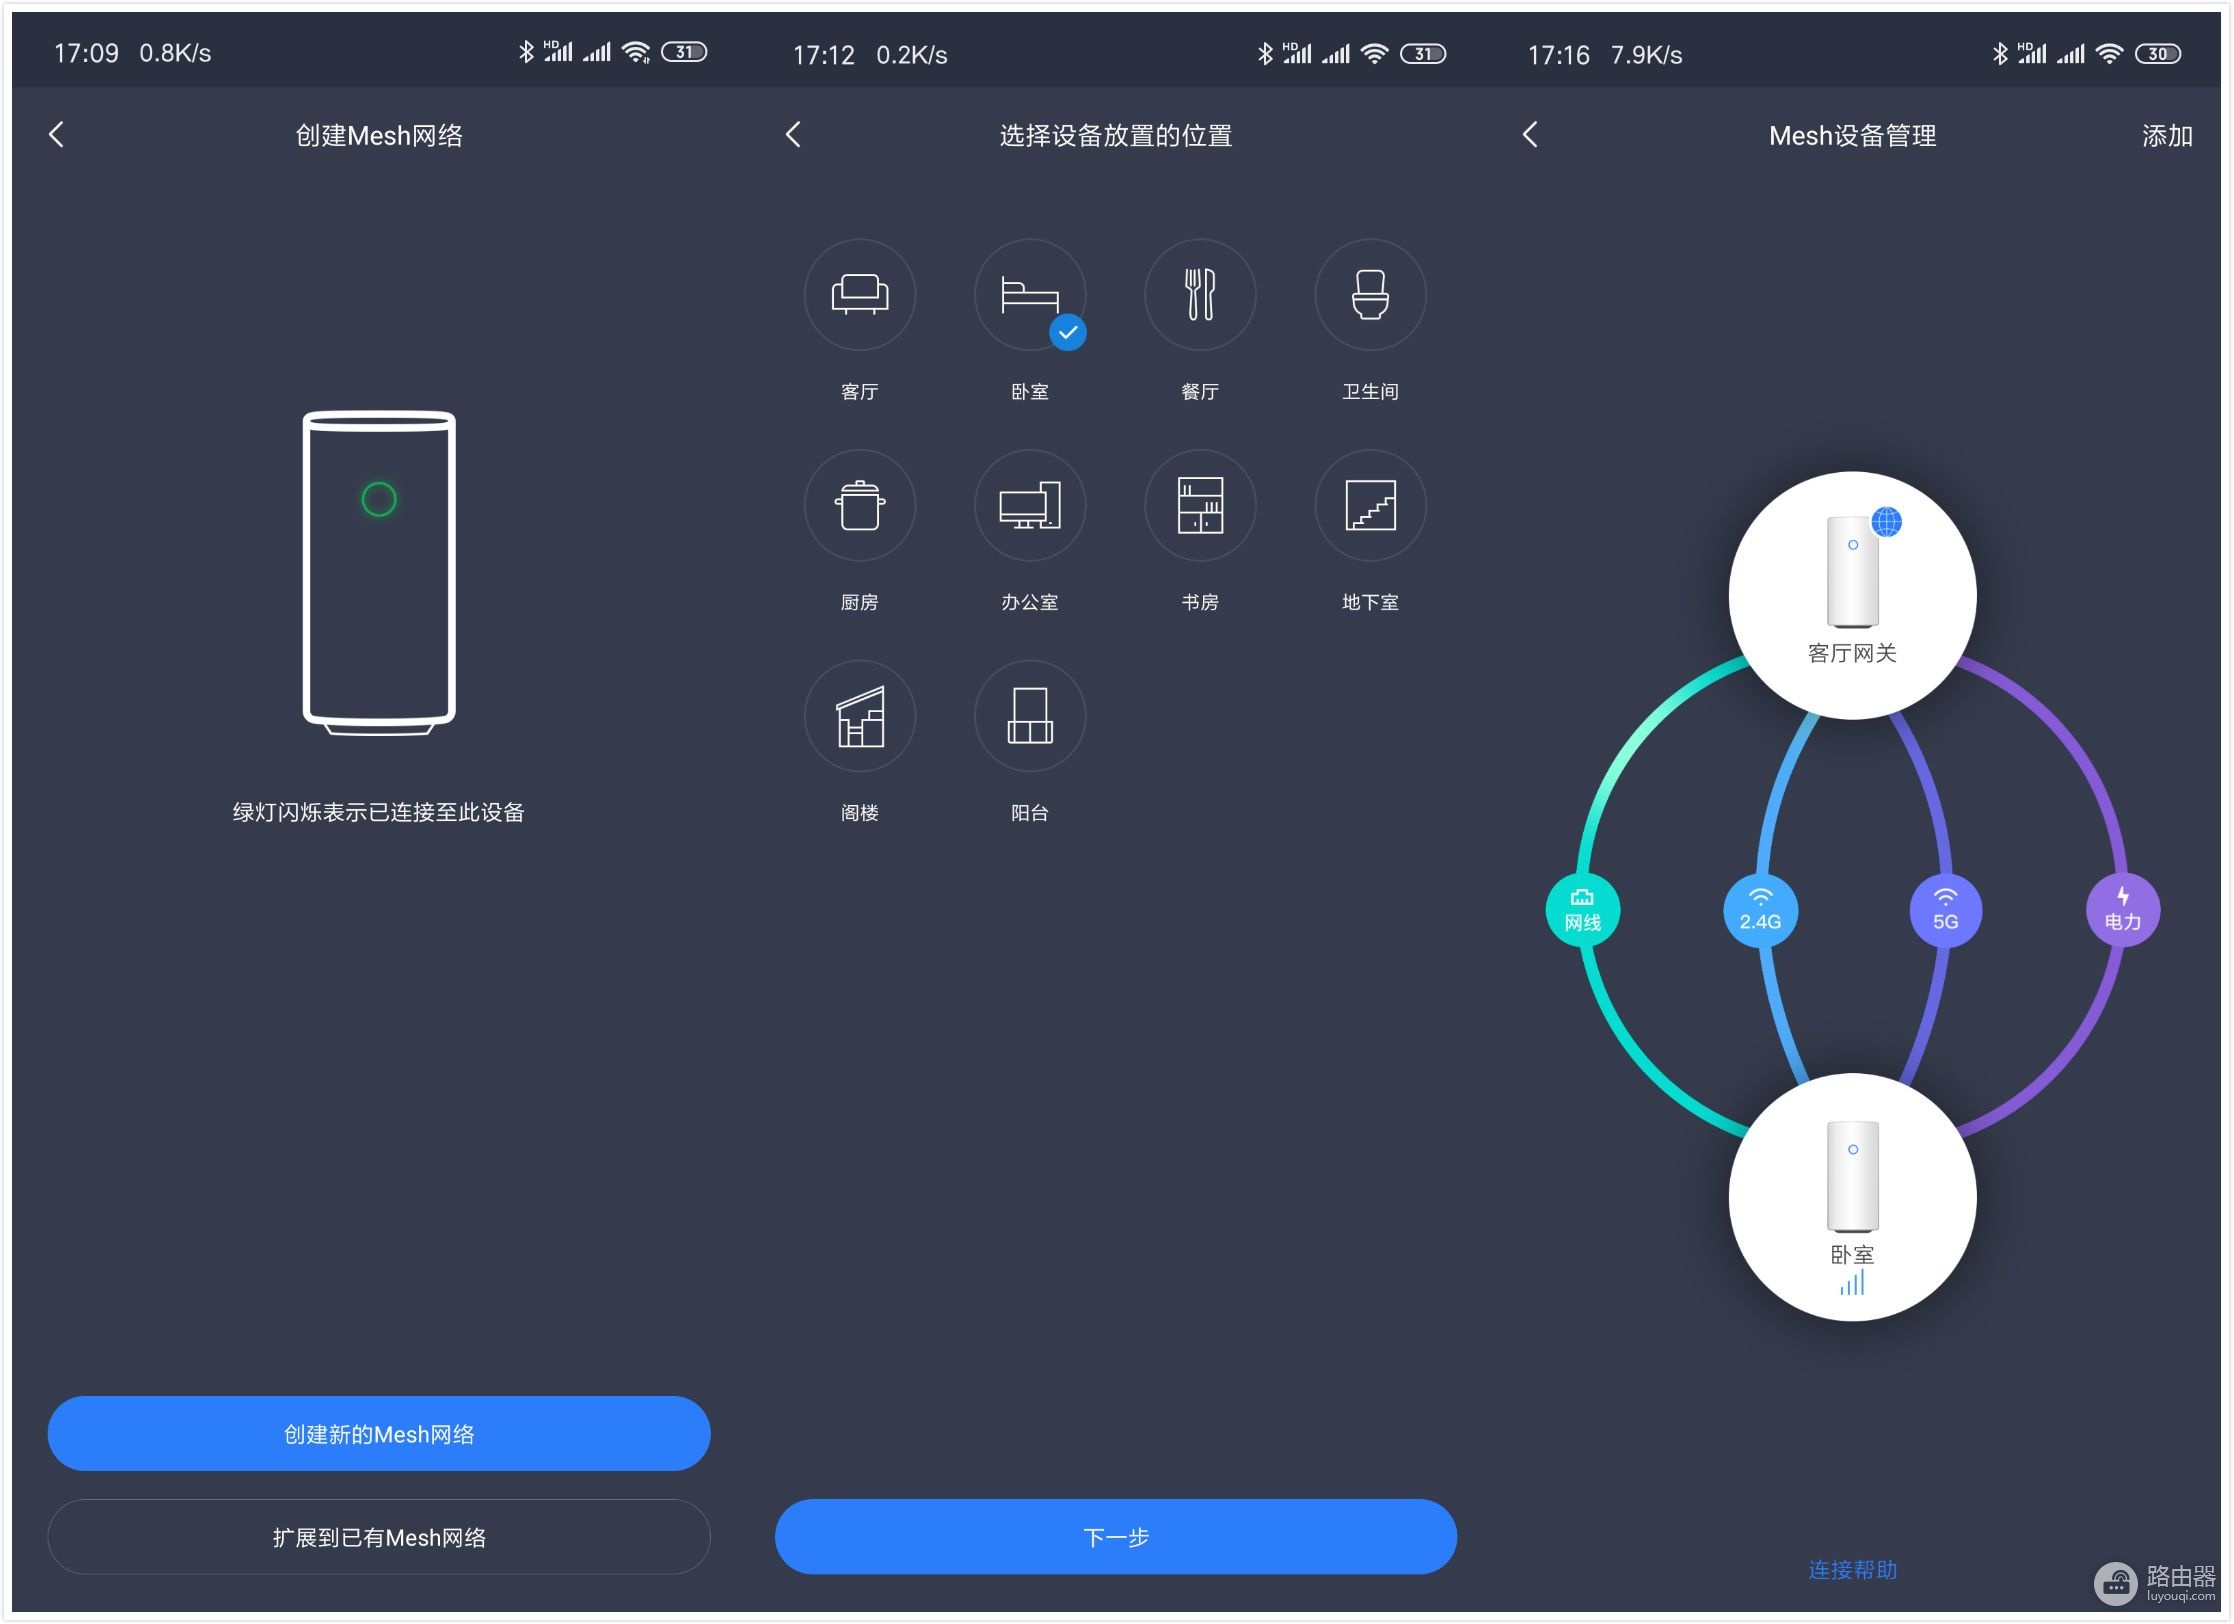This screenshot has width=2234, height=1624.
Task: Open the 连接帮助 help link
Action: (1852, 1570)
